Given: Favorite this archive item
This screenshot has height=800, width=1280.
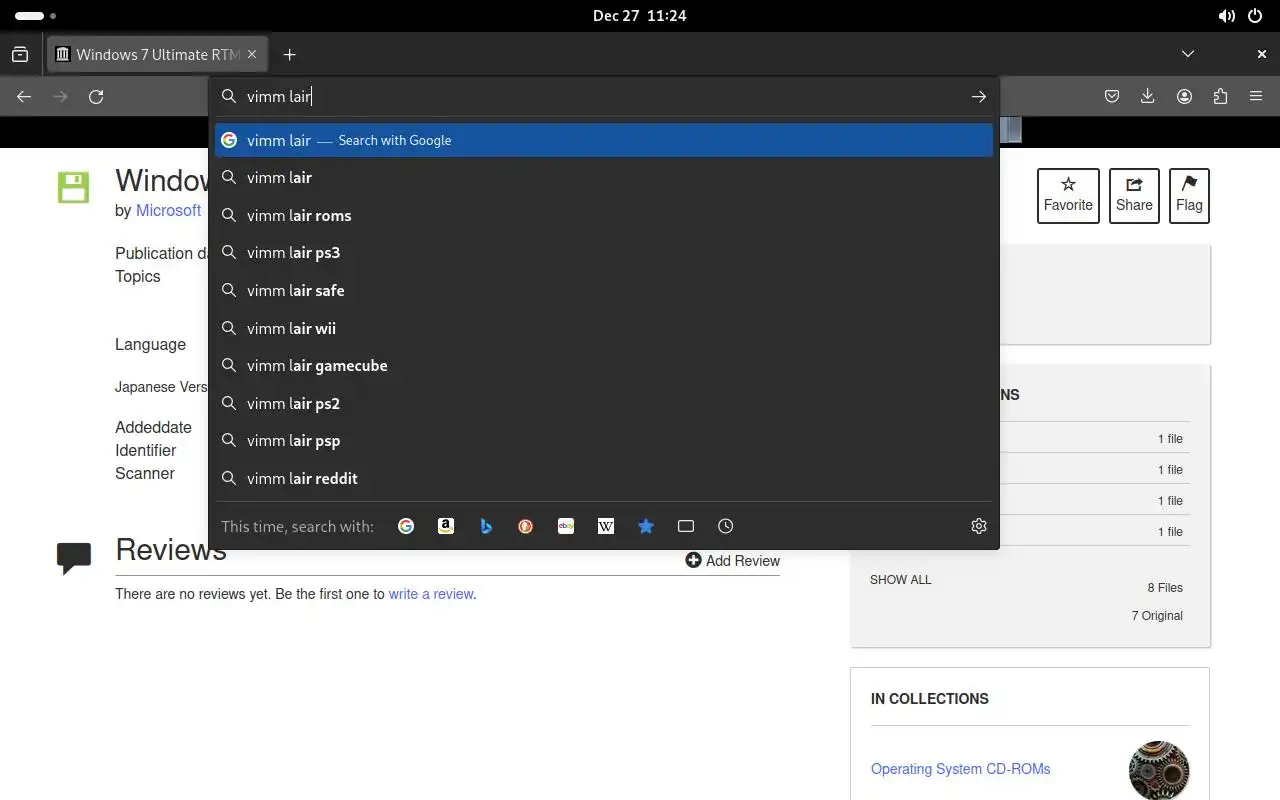Looking at the screenshot, I should tap(1068, 195).
